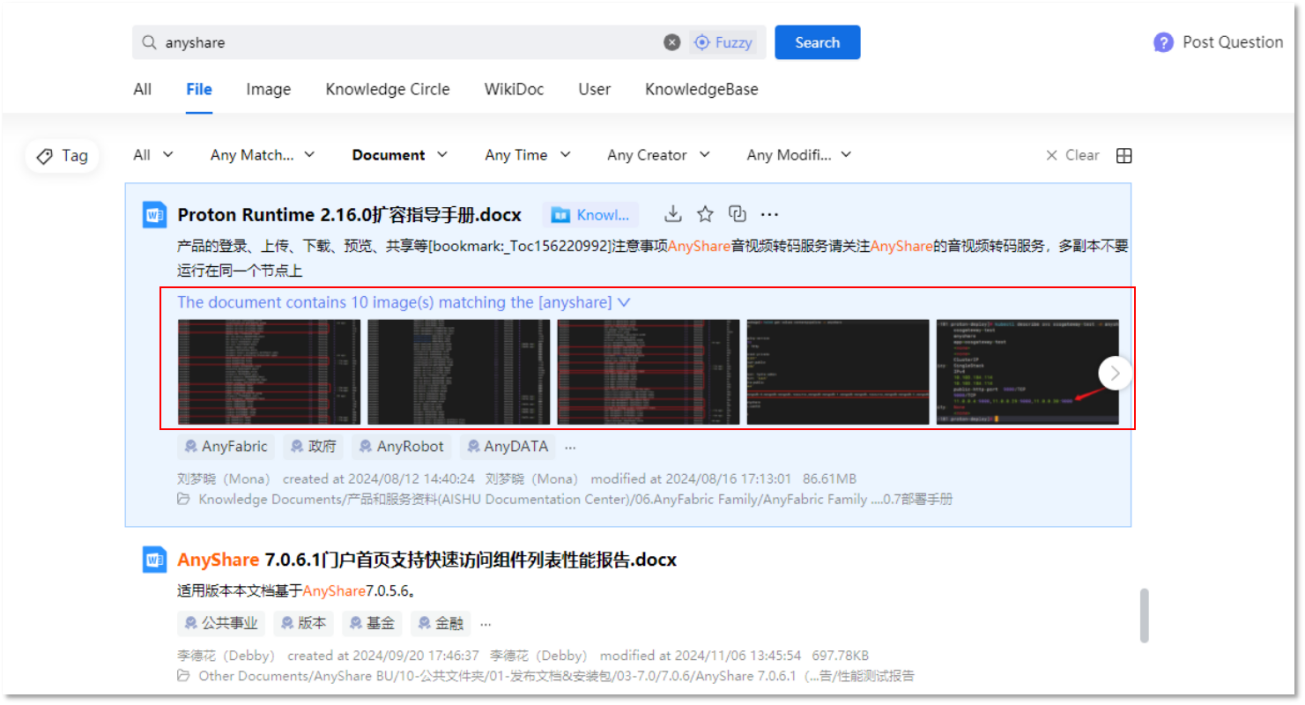Open the fourth matching image thumbnail
This screenshot has width=1305, height=705.
click(838, 372)
